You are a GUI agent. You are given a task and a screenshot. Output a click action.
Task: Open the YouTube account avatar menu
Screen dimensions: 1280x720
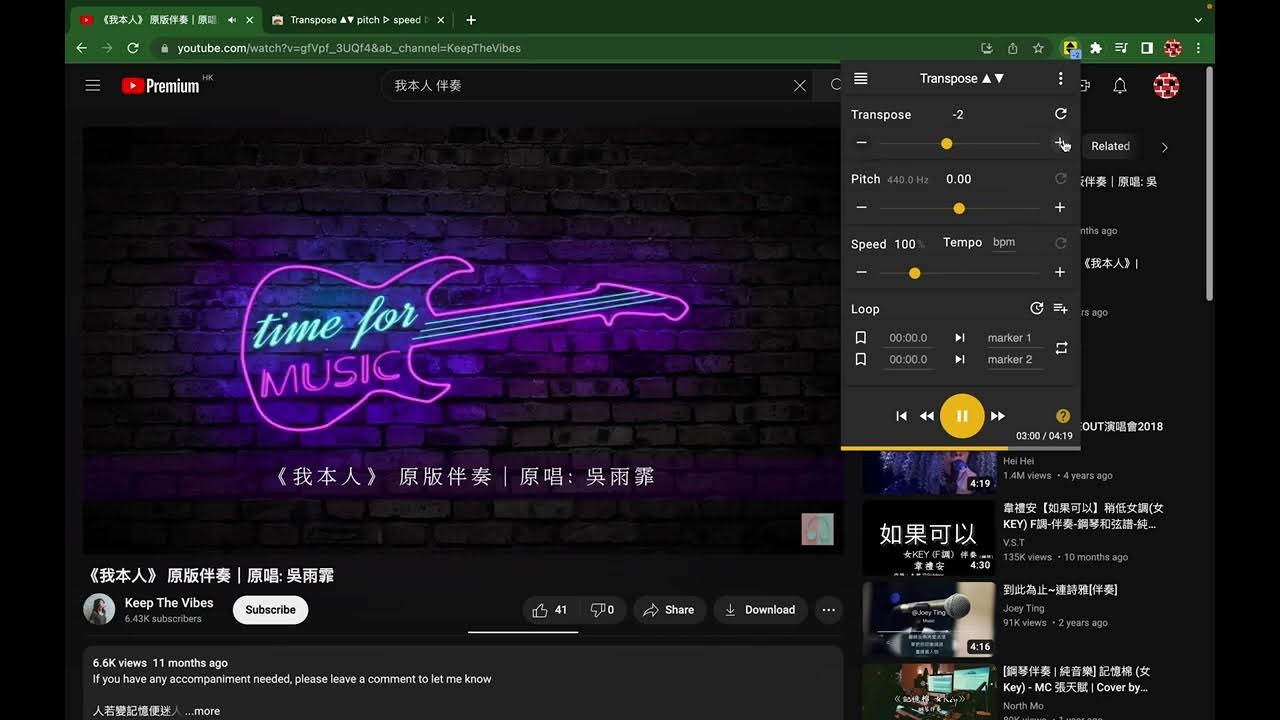(x=1166, y=86)
